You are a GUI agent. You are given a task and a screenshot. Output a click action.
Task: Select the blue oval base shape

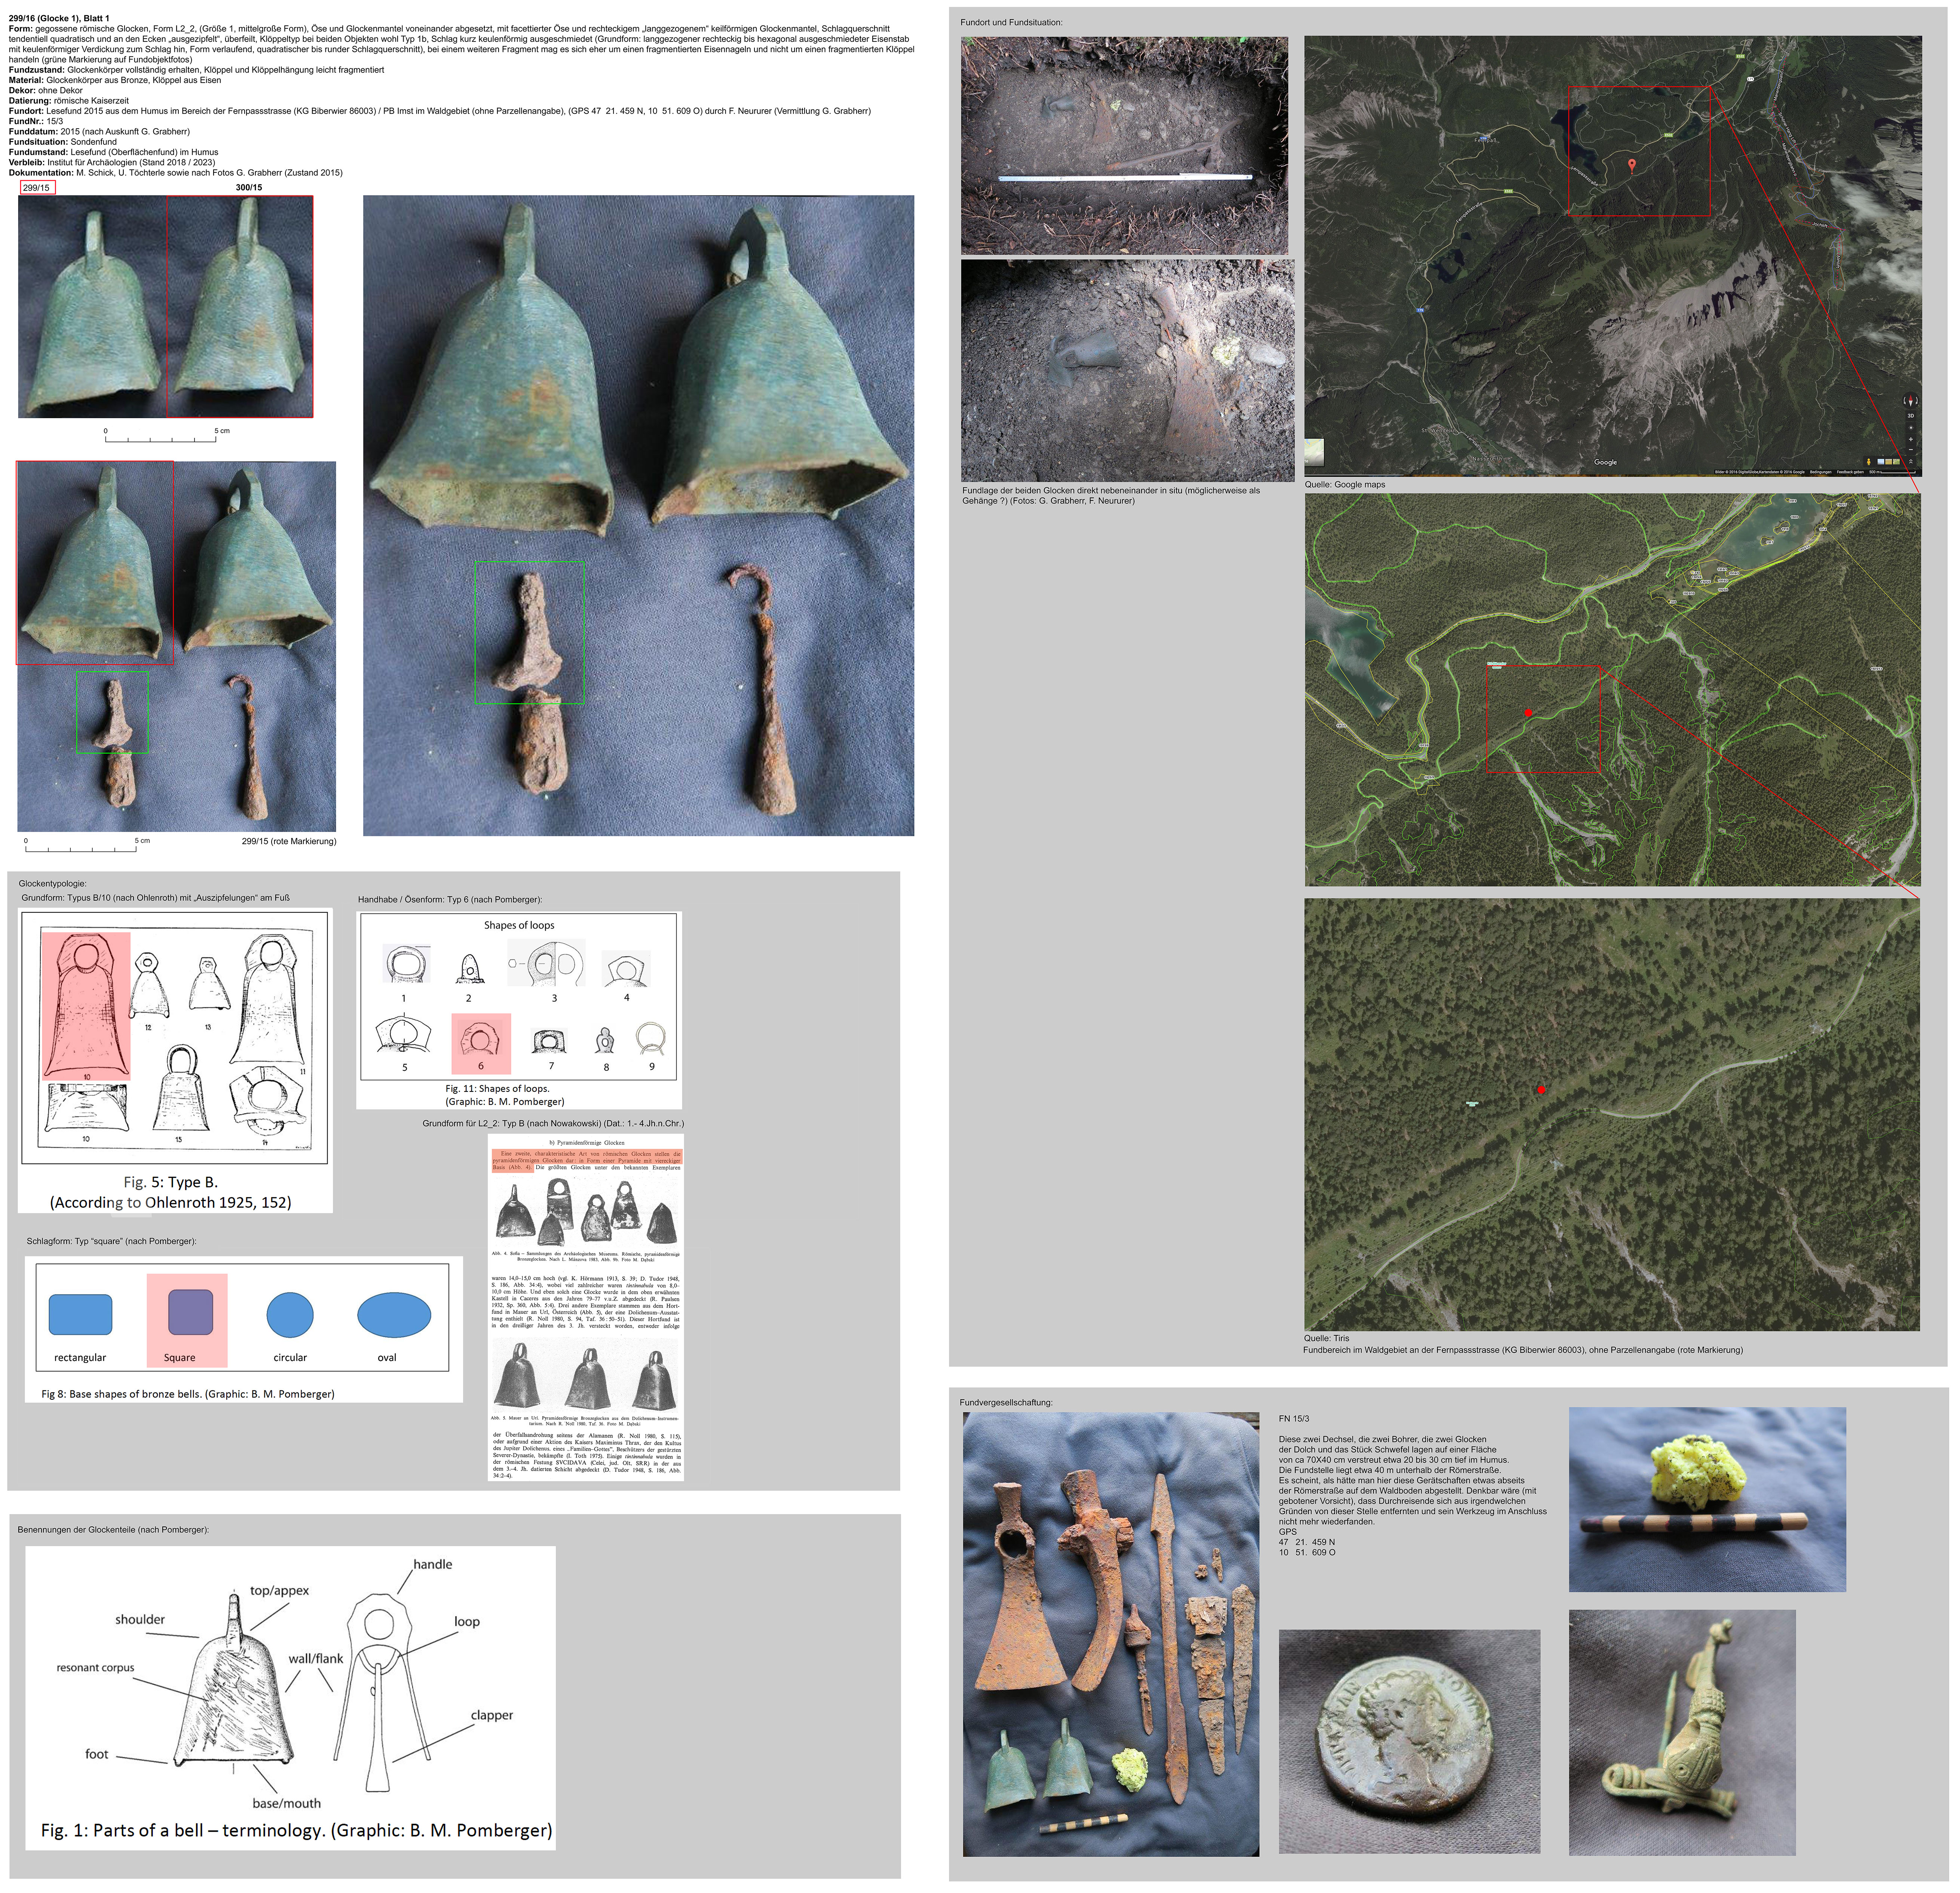pos(394,1315)
